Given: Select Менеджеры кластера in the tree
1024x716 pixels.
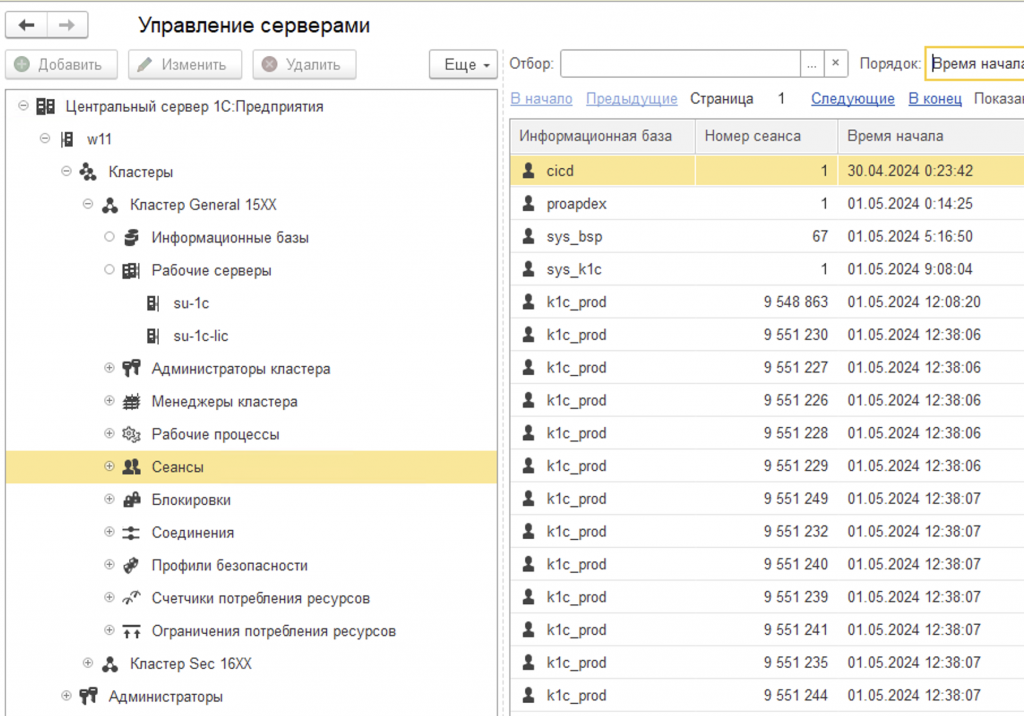Looking at the screenshot, I should (x=224, y=402).
